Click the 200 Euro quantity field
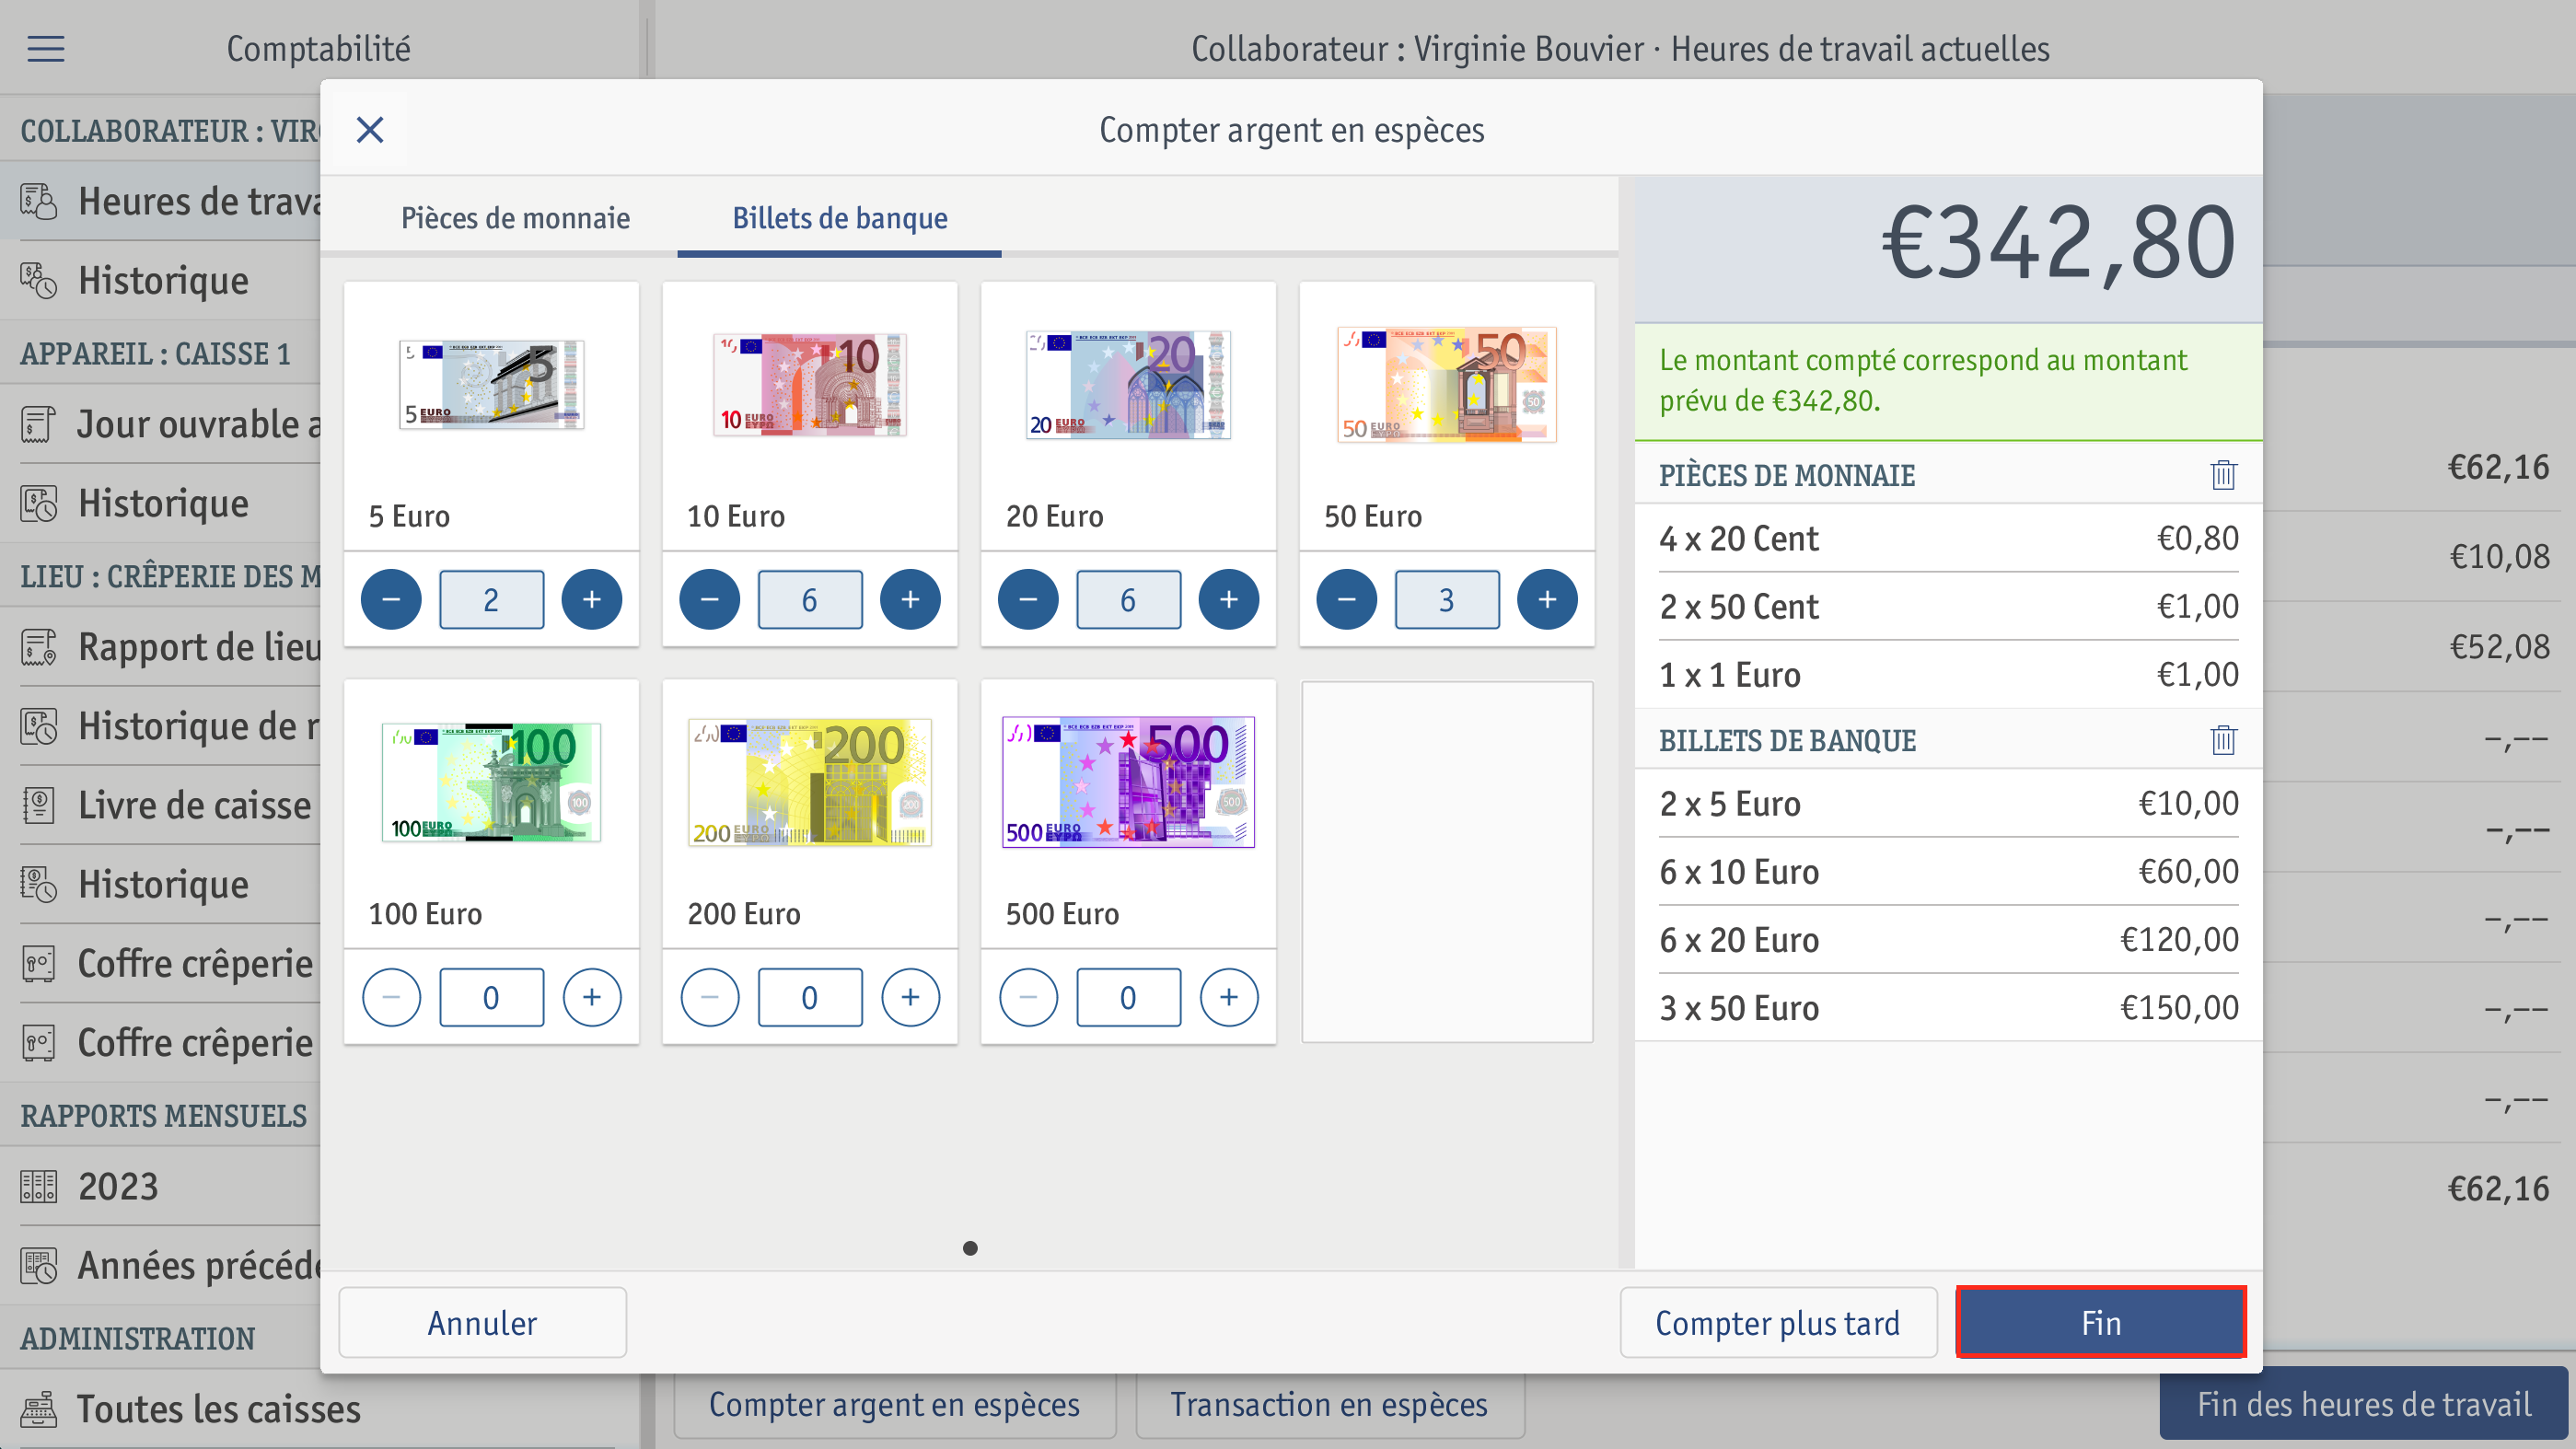 (810, 997)
